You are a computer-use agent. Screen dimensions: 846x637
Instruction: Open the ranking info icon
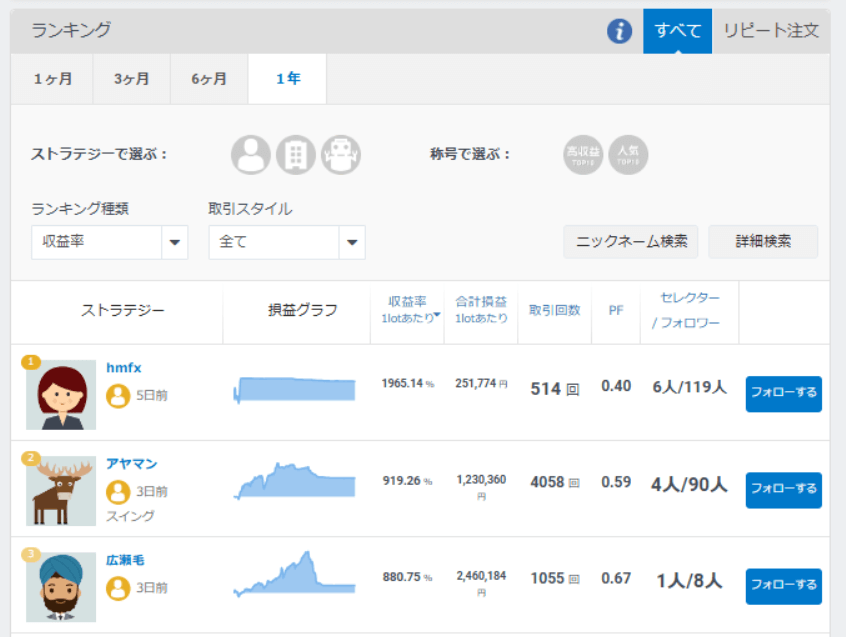point(618,31)
